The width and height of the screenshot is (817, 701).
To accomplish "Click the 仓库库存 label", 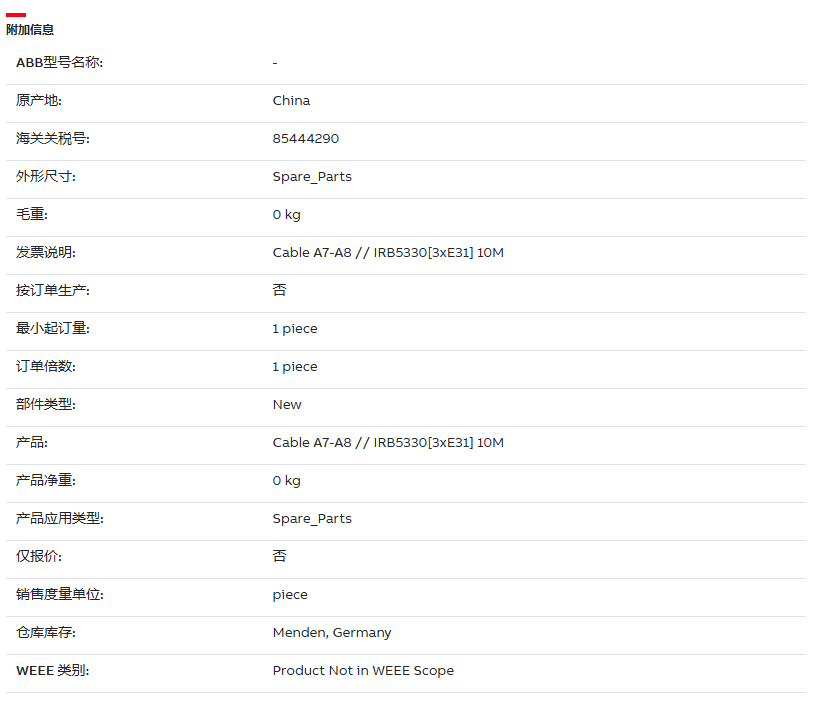I will point(46,633).
